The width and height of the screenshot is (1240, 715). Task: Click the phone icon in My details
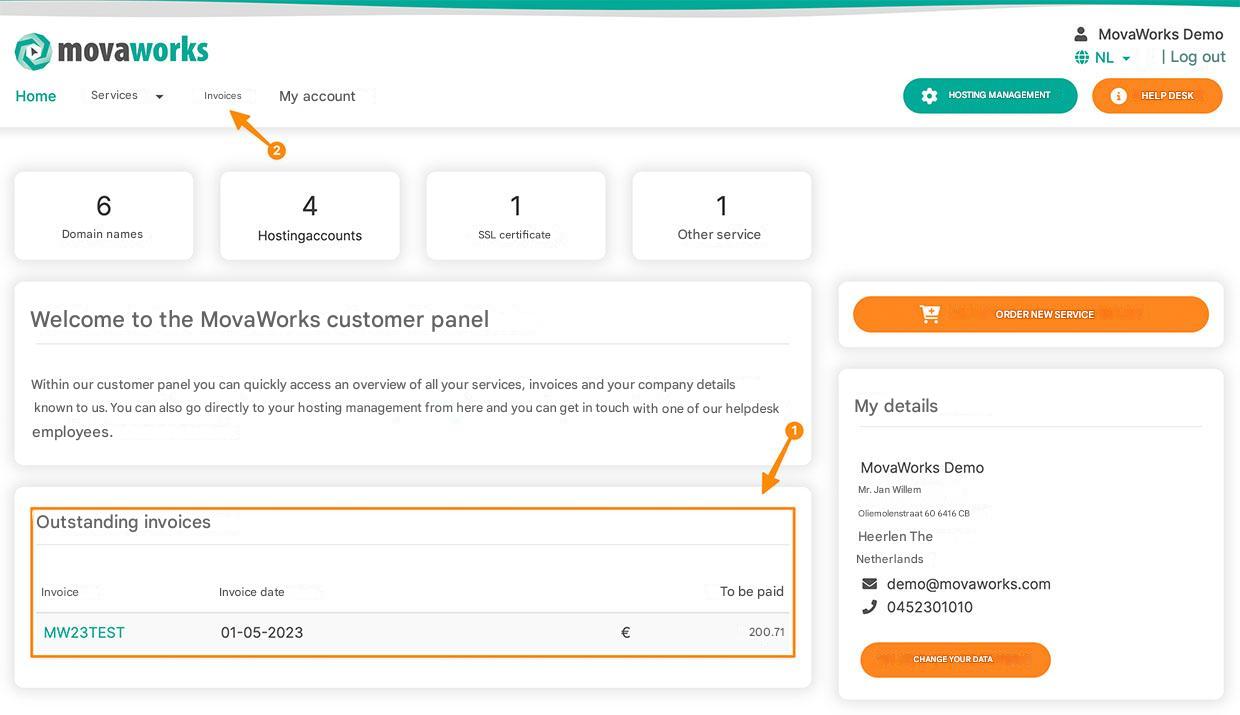(869, 607)
